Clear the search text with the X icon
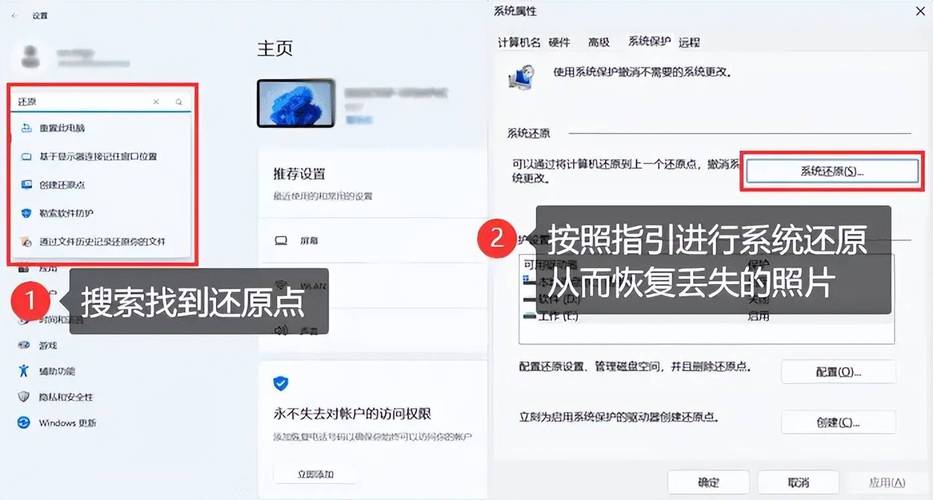This screenshot has width=933, height=500. [x=156, y=102]
